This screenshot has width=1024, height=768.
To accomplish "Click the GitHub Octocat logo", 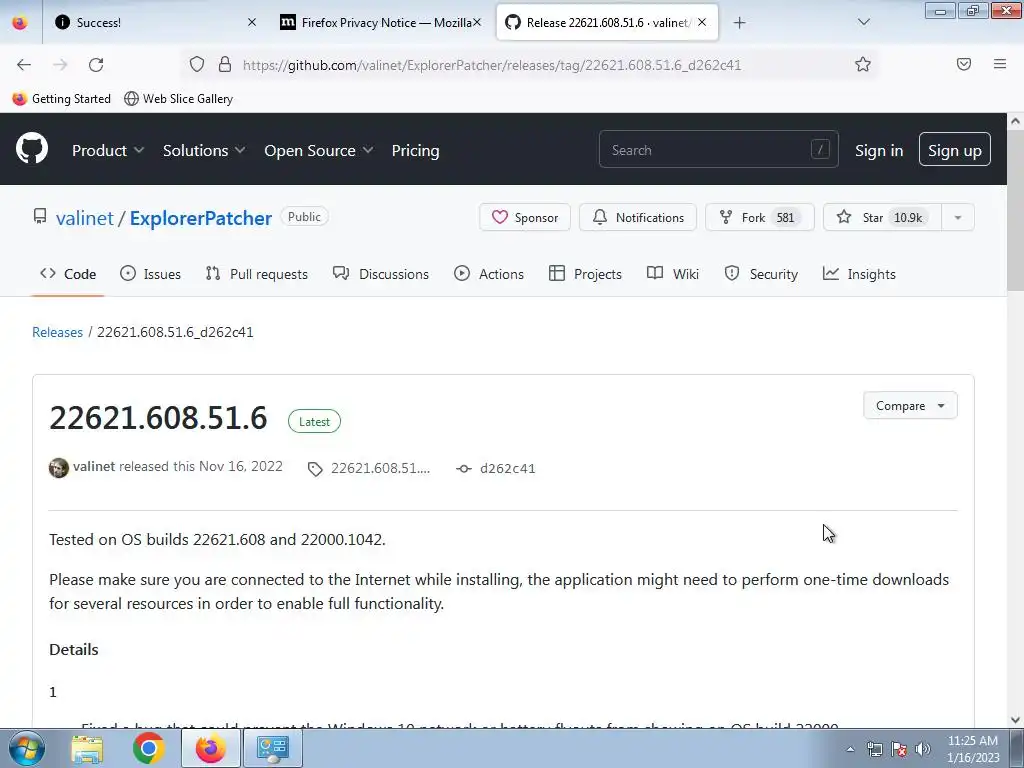I will 32,148.
